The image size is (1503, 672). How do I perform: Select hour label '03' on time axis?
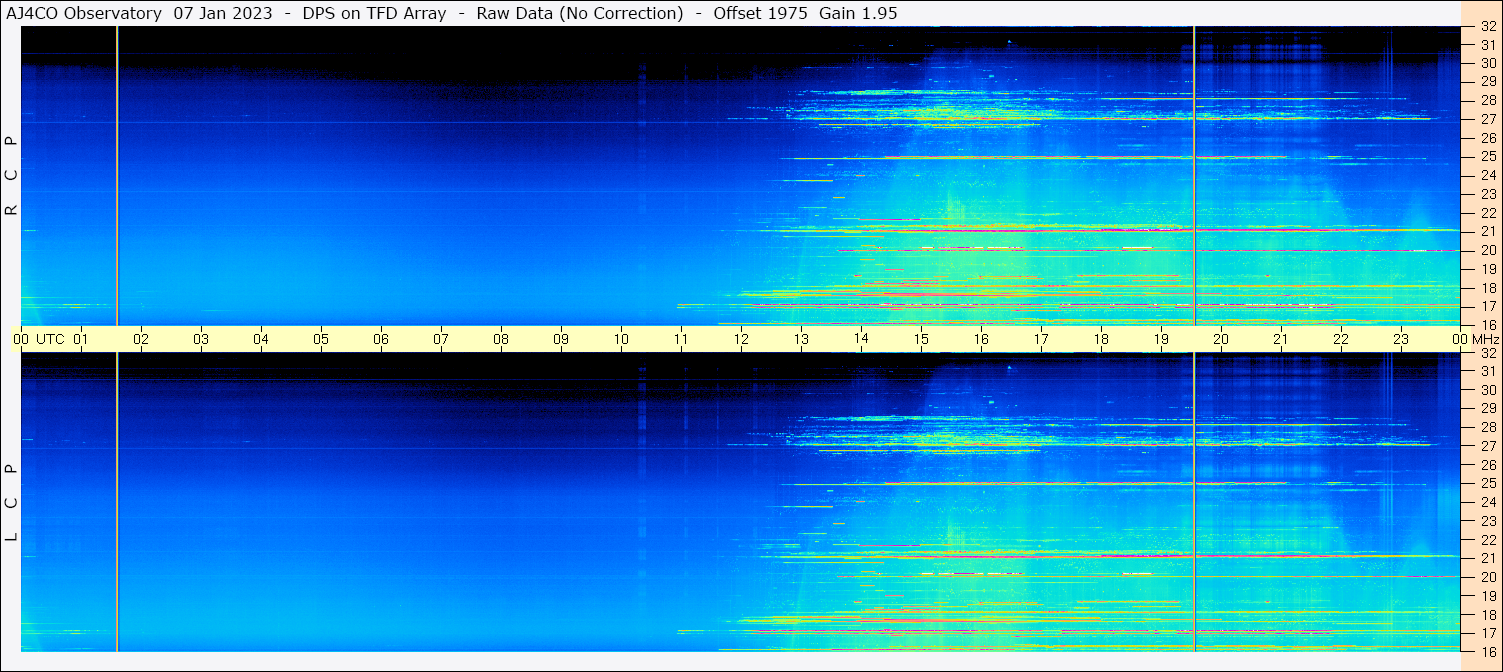click(x=201, y=339)
